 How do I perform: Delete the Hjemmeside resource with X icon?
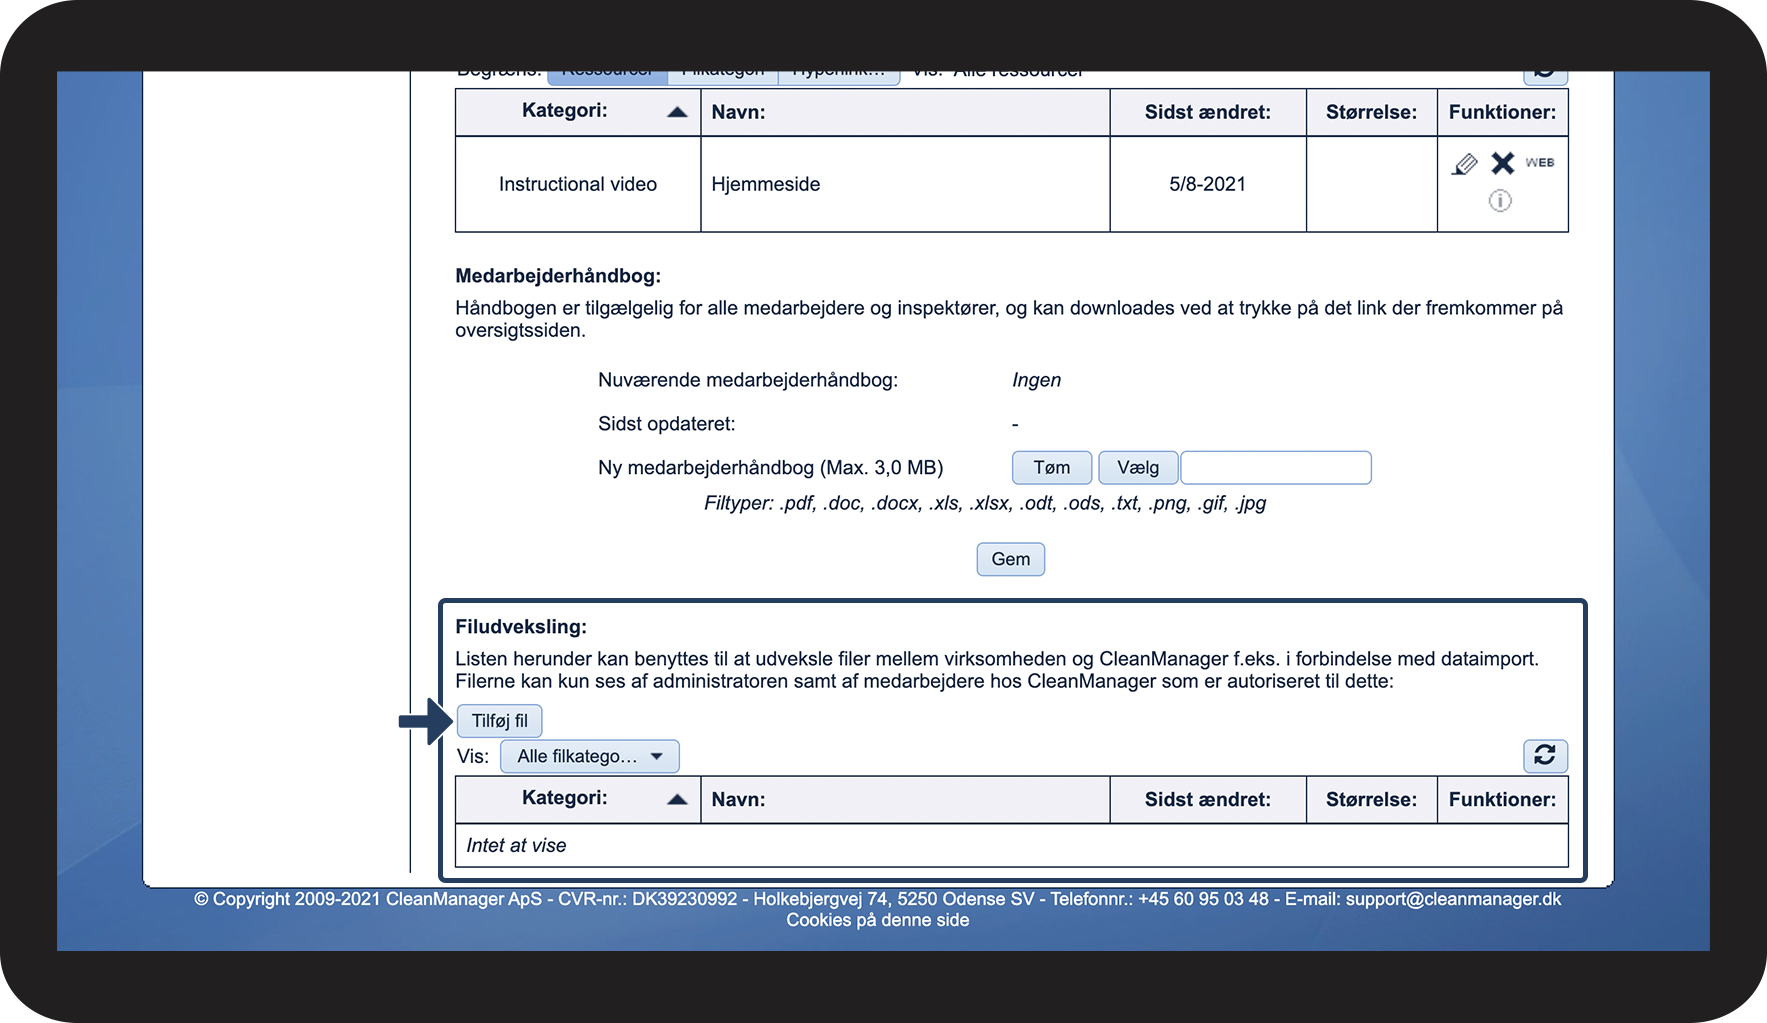click(1502, 163)
